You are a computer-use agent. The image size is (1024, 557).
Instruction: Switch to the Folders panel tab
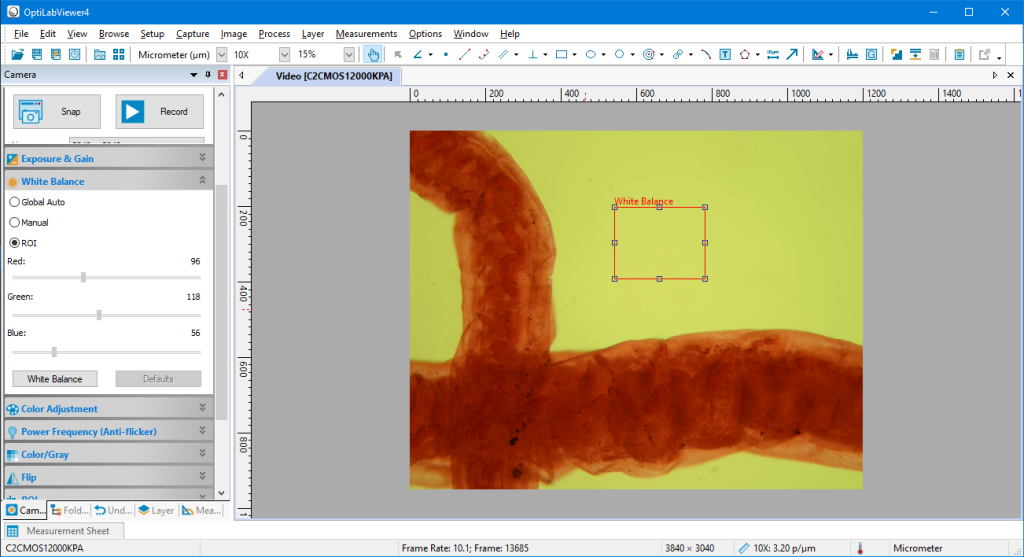coord(69,510)
